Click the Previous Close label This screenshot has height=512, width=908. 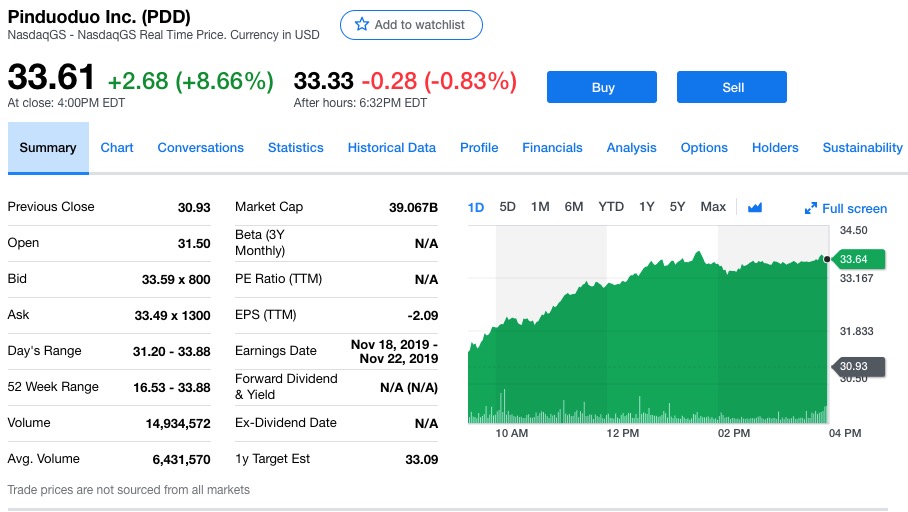[51, 207]
